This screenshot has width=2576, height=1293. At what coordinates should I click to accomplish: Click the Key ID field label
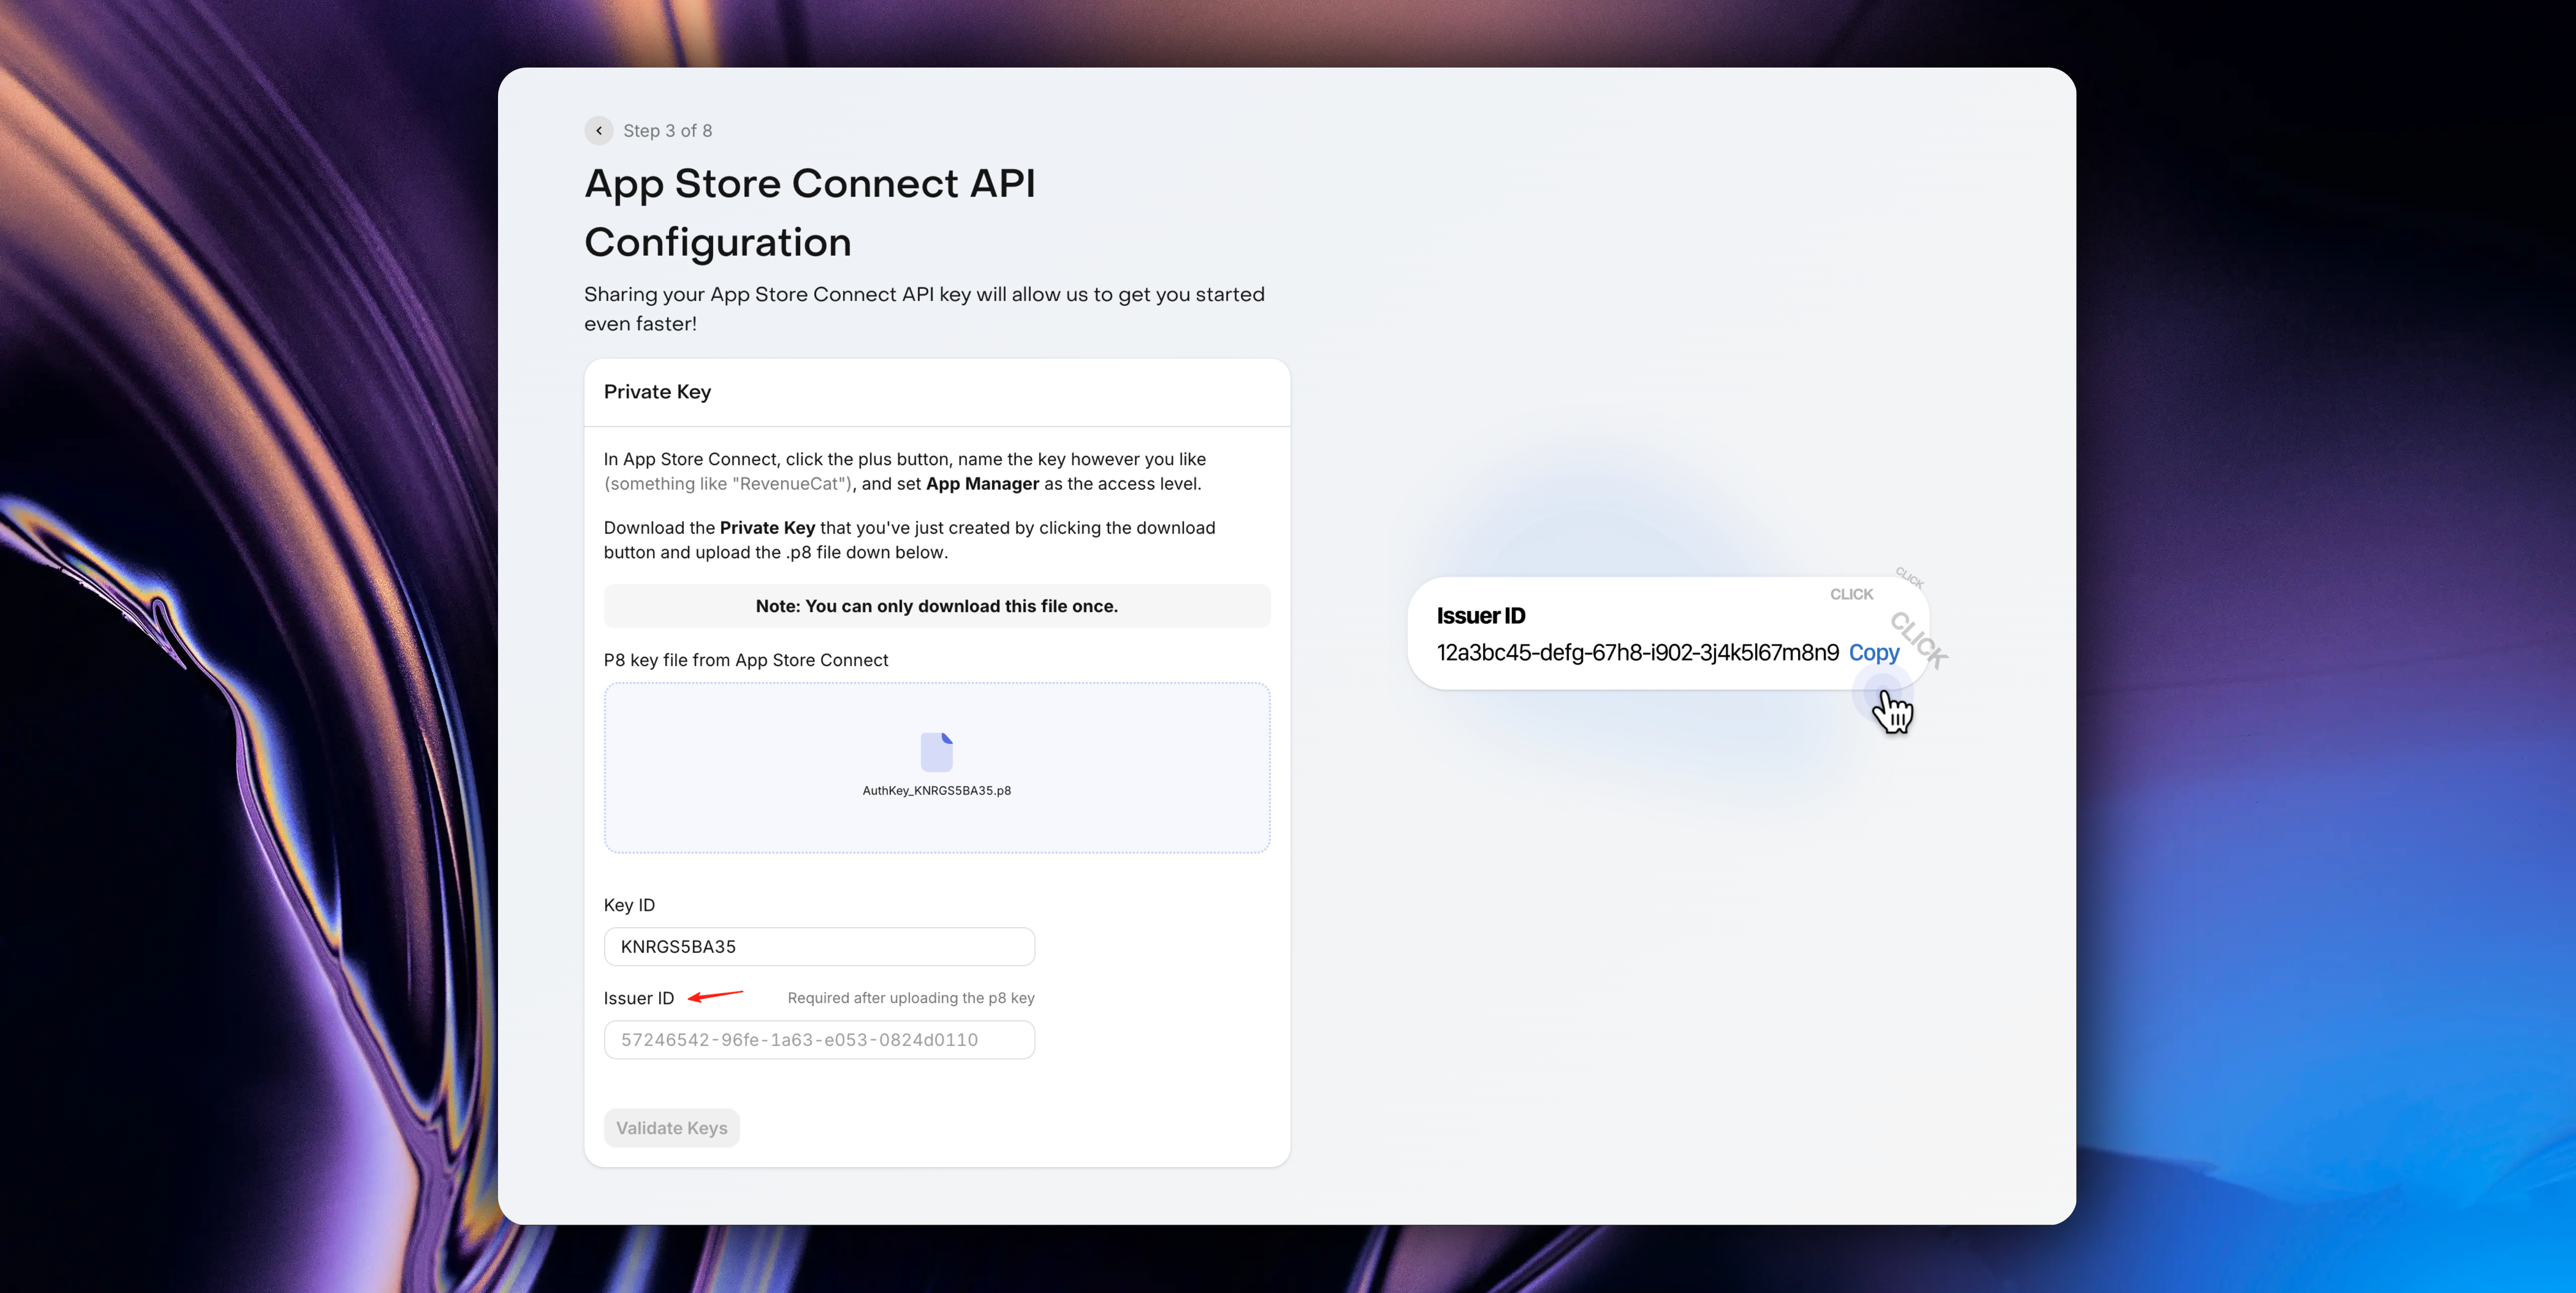pos(629,905)
